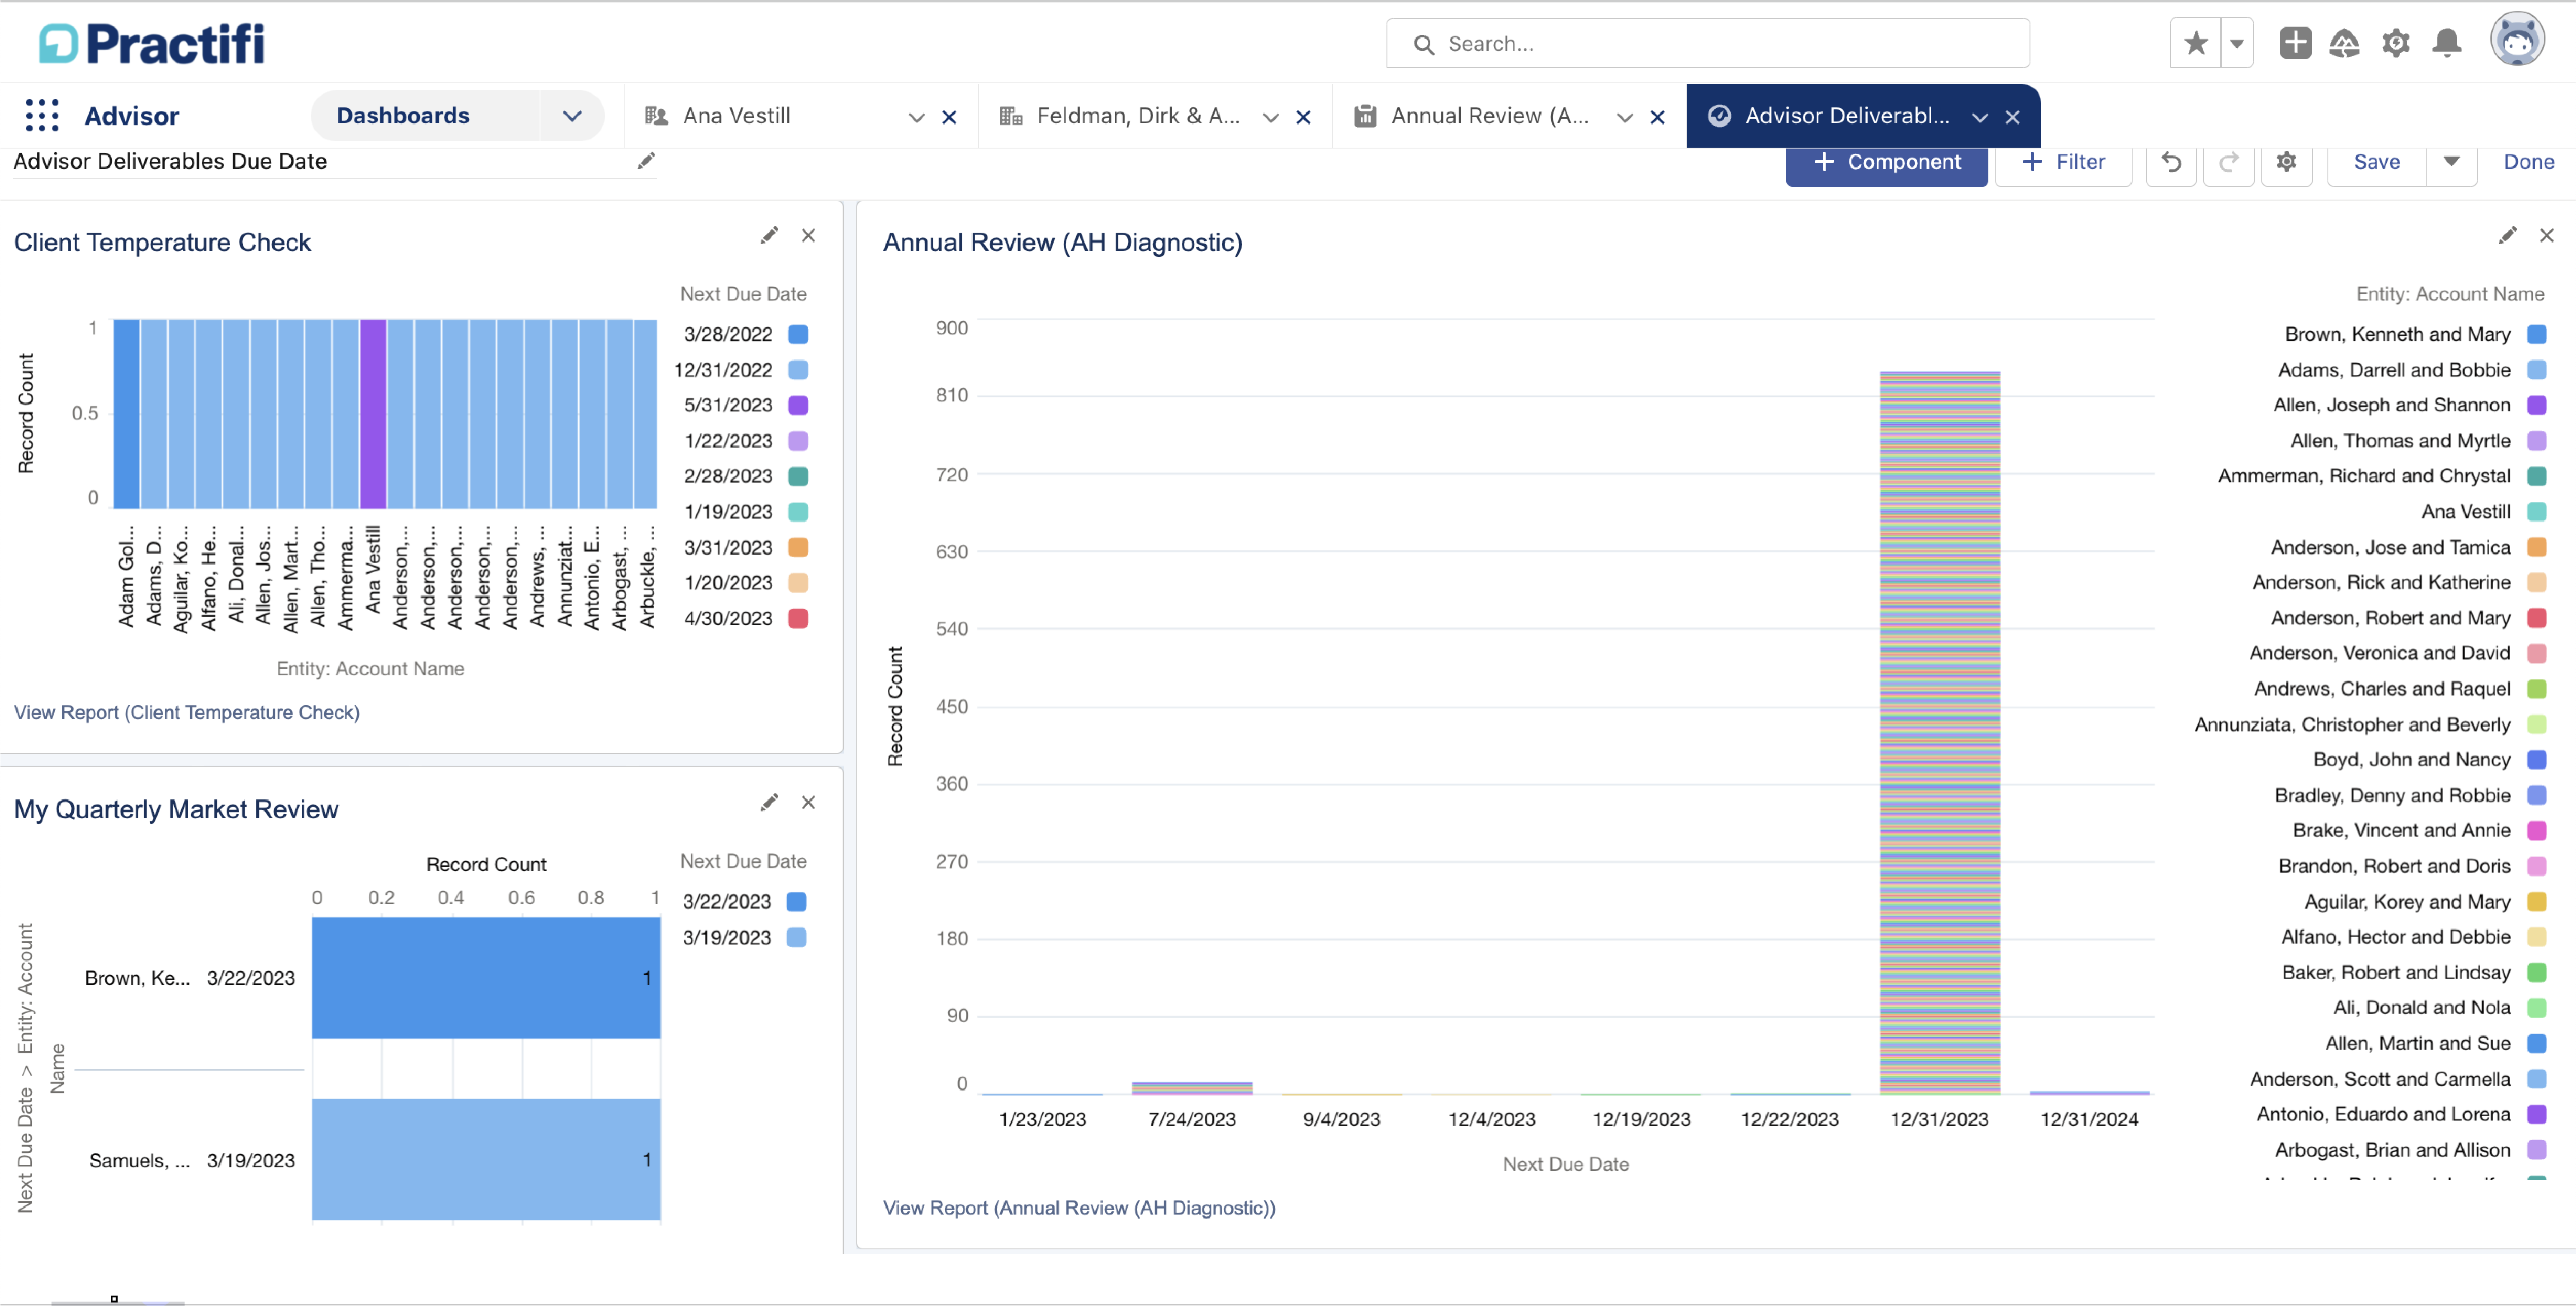Viewport: 2576px width, 1306px height.
Task: Open dashboard properties gear icon
Action: pos(2287,162)
